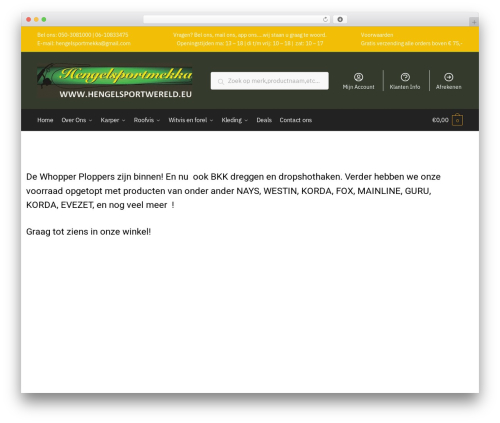Click the macOS red close window button
Image resolution: width=500 pixels, height=423 pixels.
[x=29, y=19]
